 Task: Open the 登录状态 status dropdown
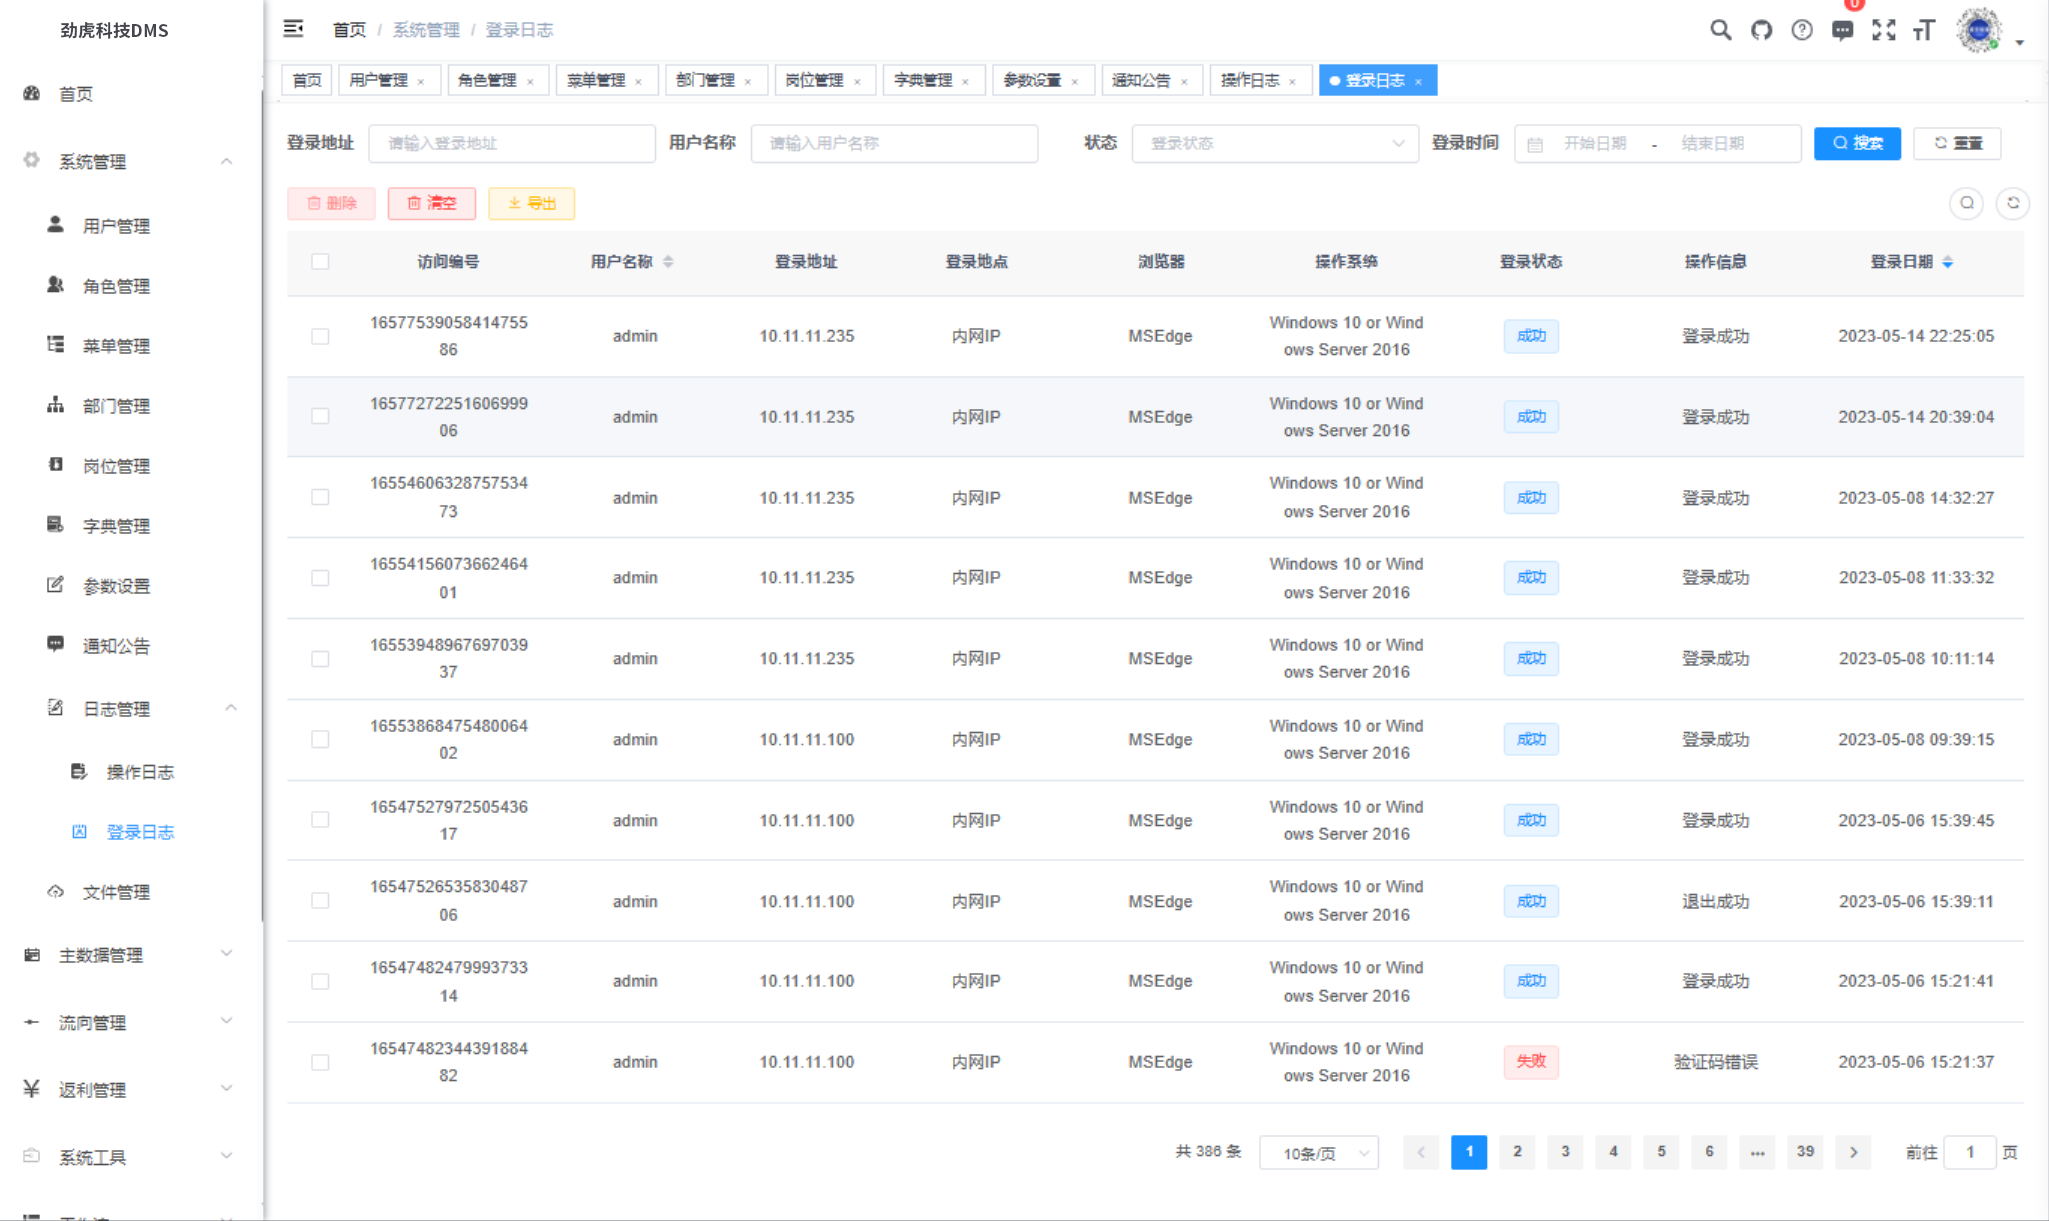(x=1274, y=143)
